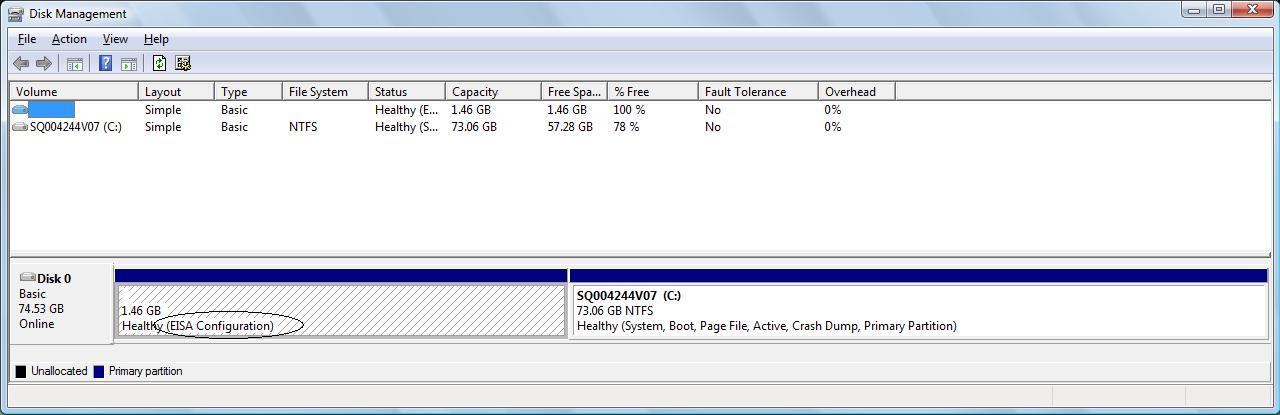Screen dimensions: 1280x415
Task: Click the 78 % free cell
Action: (x=627, y=127)
